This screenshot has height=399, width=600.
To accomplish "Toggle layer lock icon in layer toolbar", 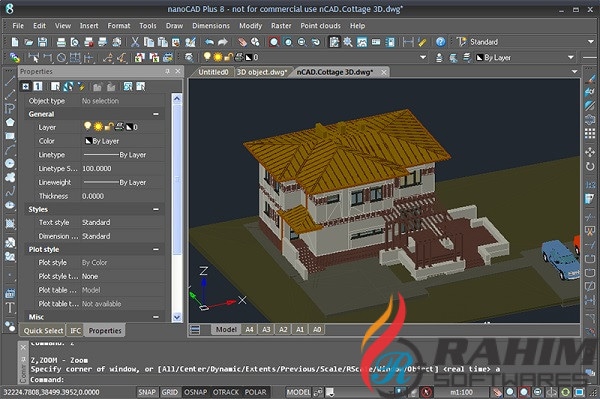I will 228,57.
